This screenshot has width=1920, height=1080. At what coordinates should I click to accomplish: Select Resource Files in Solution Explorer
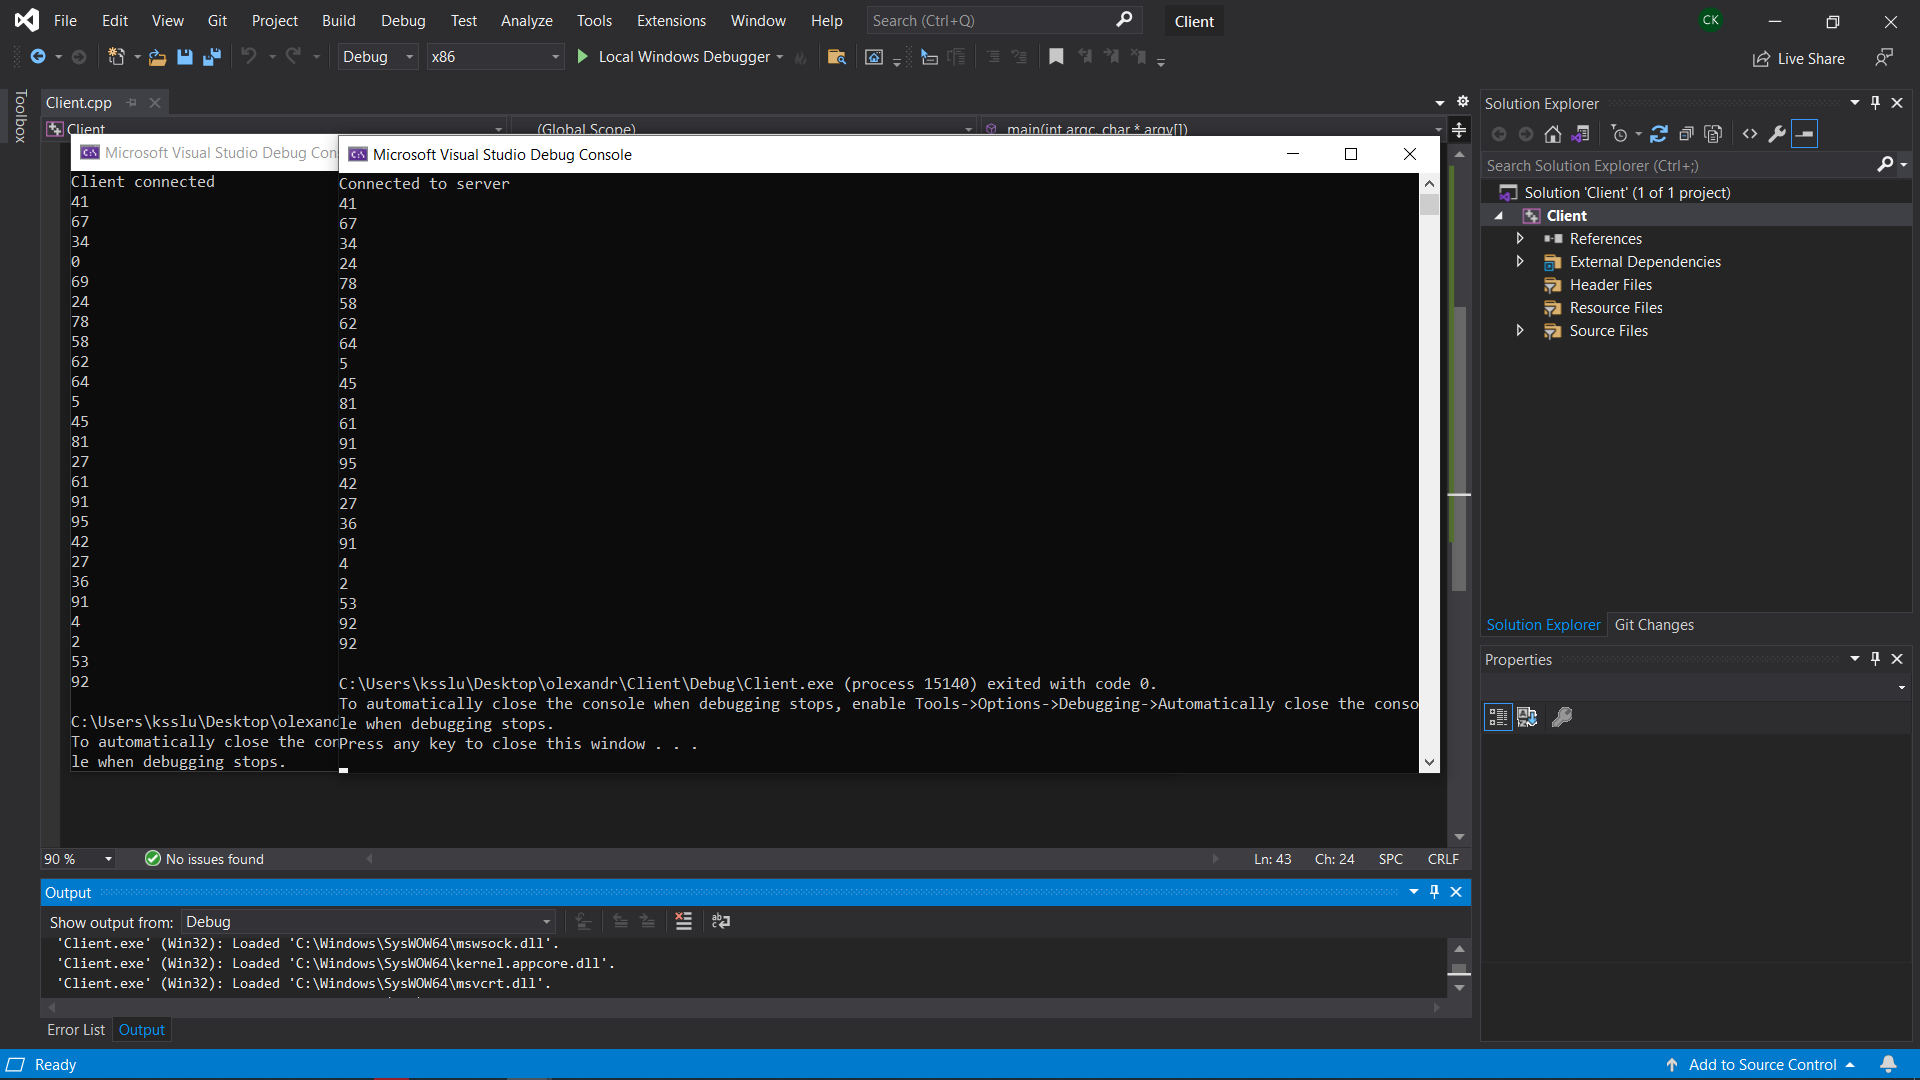pos(1616,308)
